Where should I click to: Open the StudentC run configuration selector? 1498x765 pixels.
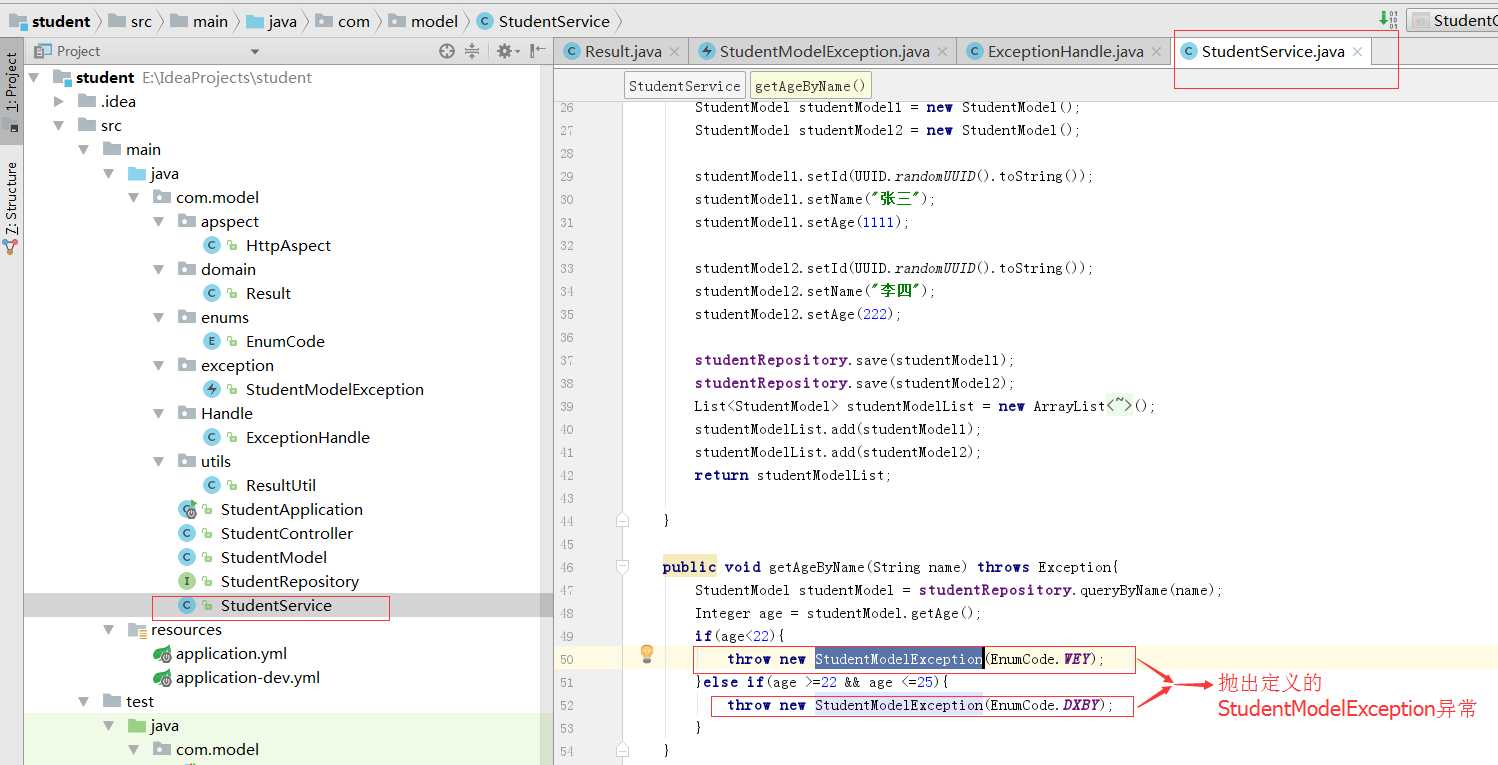coord(1453,20)
